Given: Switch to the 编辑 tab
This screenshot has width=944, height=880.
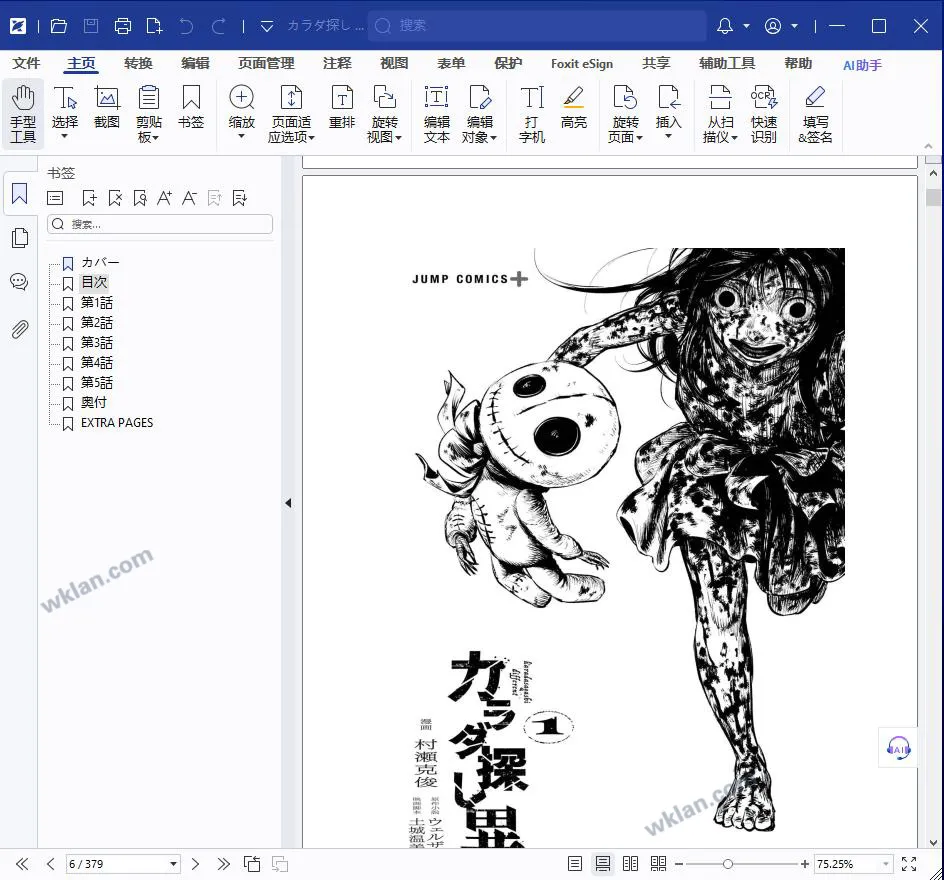Looking at the screenshot, I should tap(196, 63).
